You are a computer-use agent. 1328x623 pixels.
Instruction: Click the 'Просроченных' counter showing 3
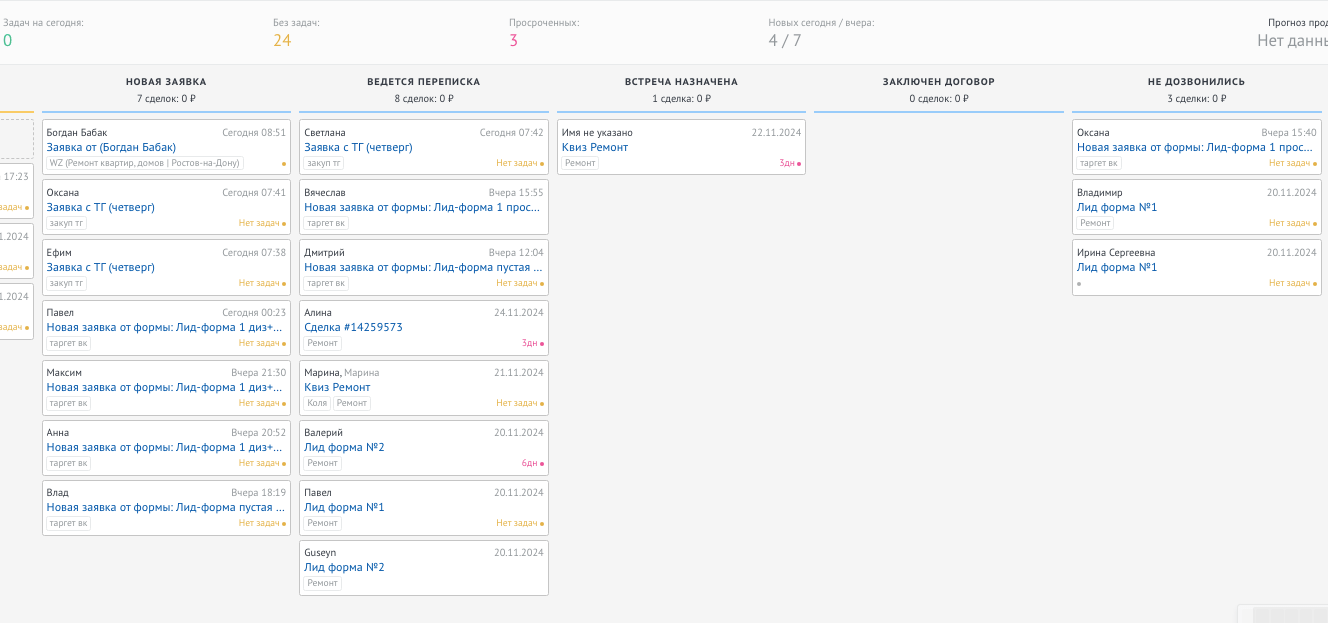click(x=513, y=40)
